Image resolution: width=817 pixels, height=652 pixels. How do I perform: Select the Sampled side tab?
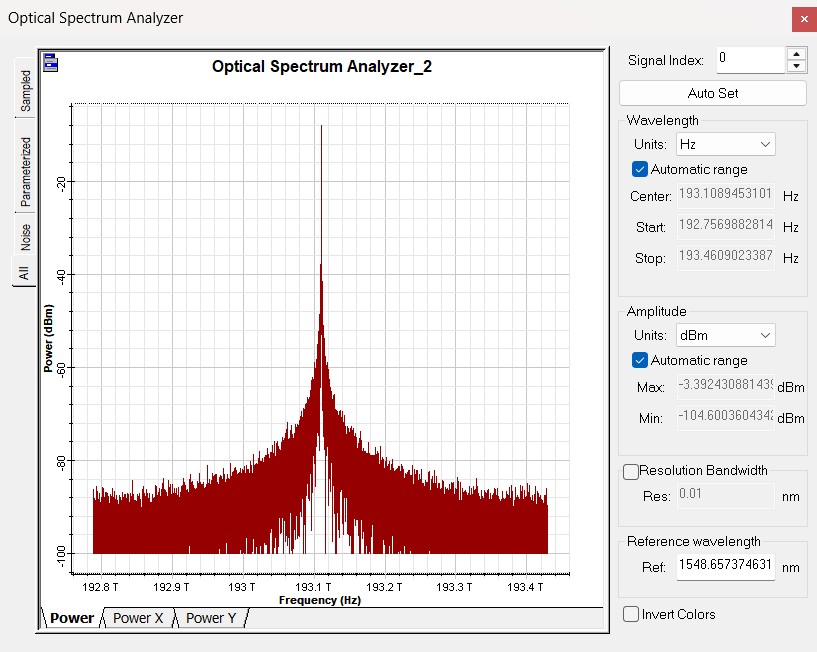tap(26, 90)
